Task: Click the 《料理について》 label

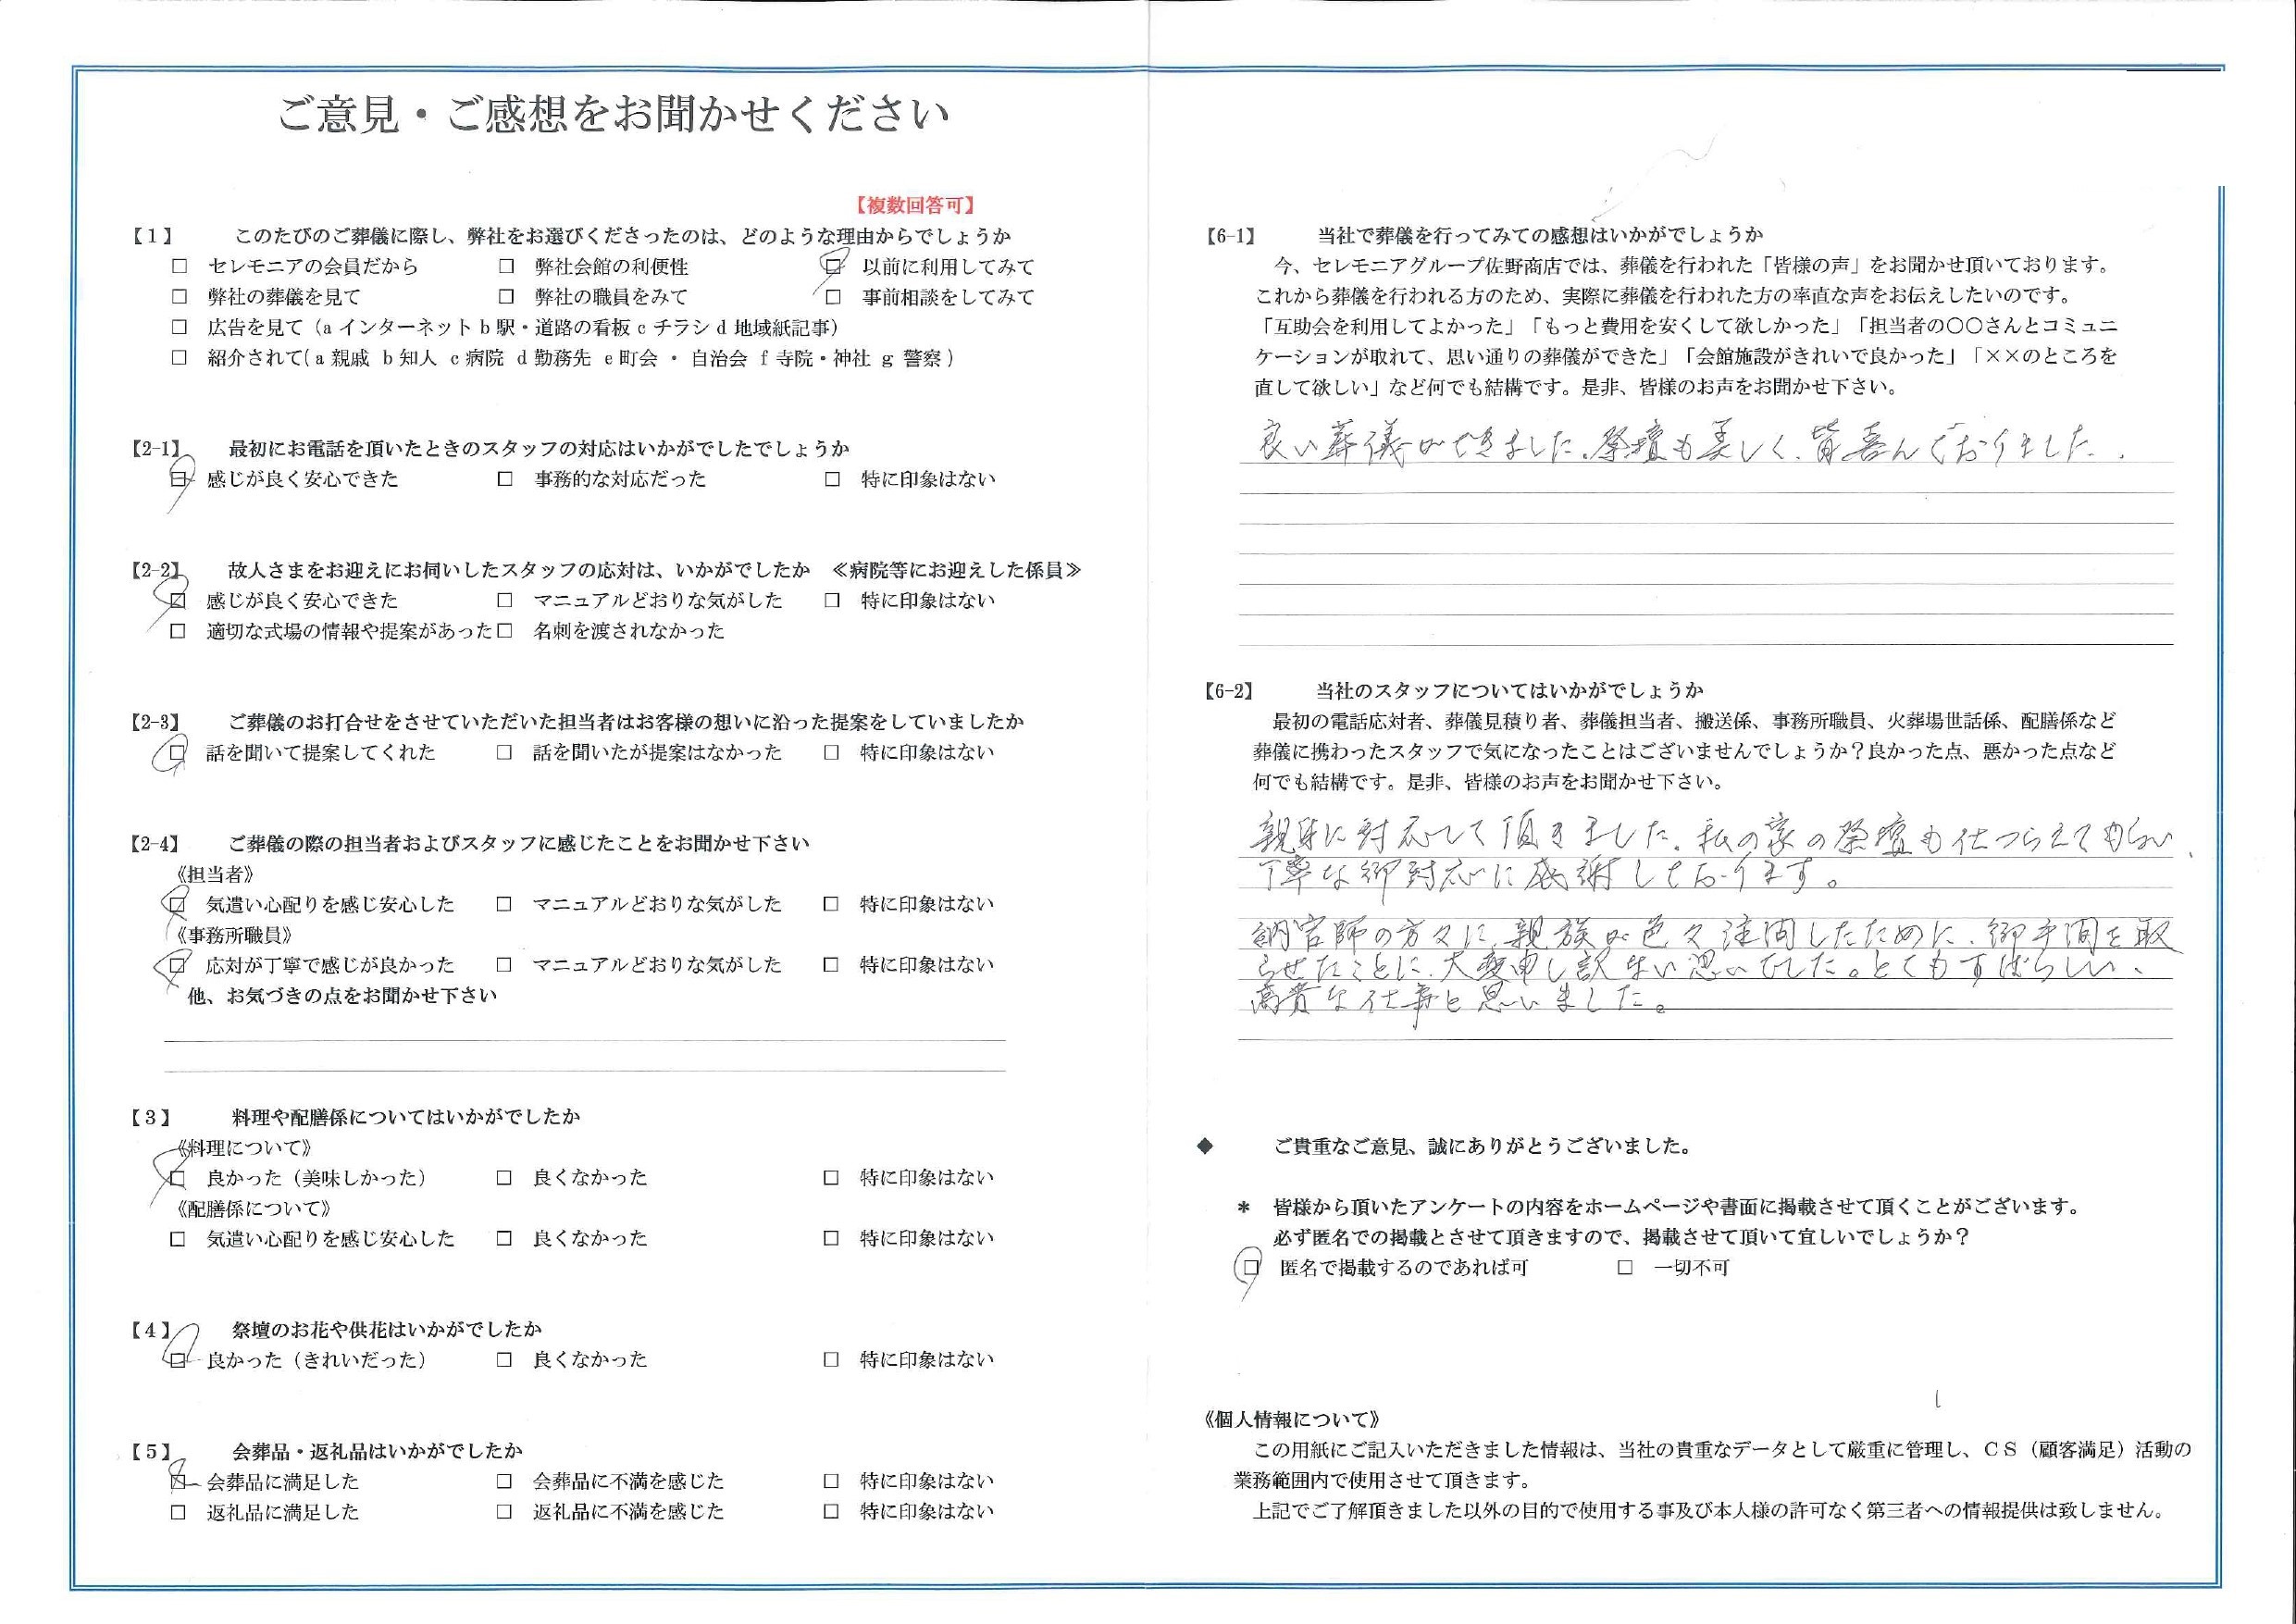Action: (244, 1148)
